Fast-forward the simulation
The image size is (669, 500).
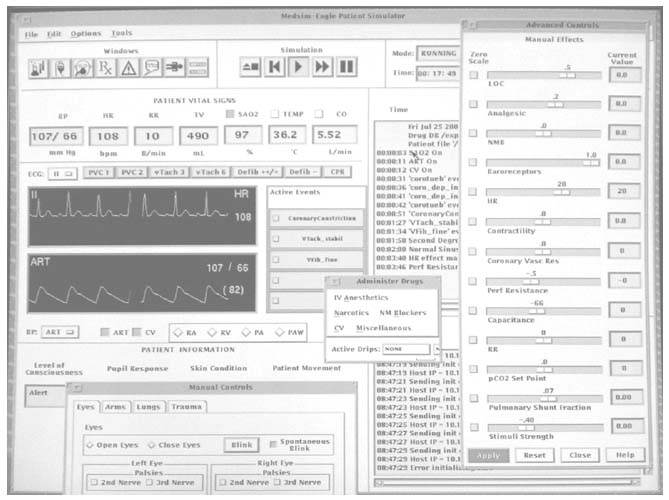(322, 67)
